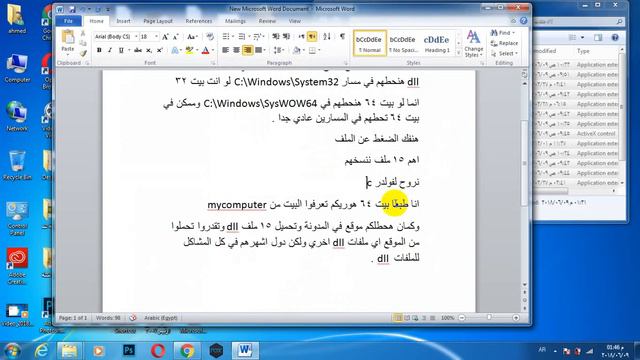The image size is (640, 360).
Task: Click the Increase Indent icon
Action: pos(286,37)
